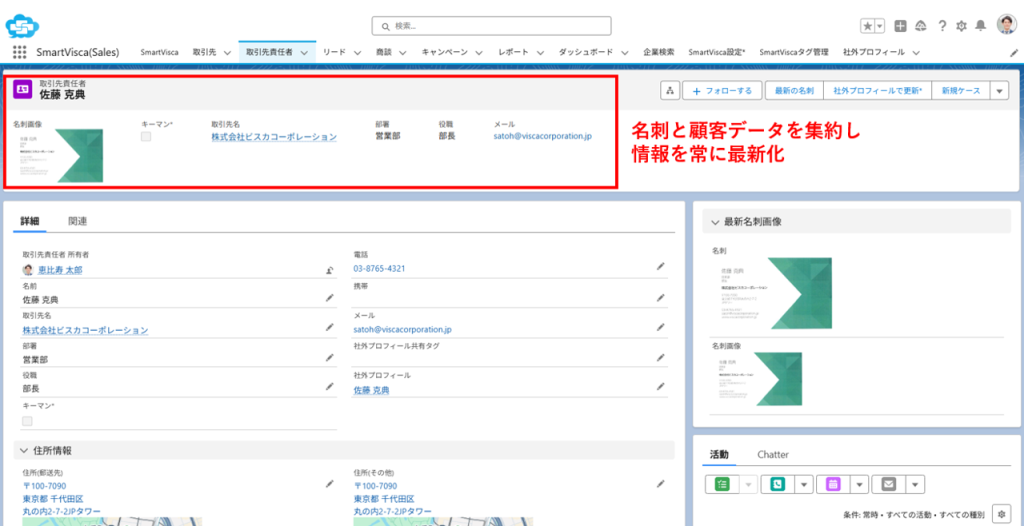Click the フォローする button
This screenshot has width=1024, height=526.
pyautogui.click(x=722, y=91)
